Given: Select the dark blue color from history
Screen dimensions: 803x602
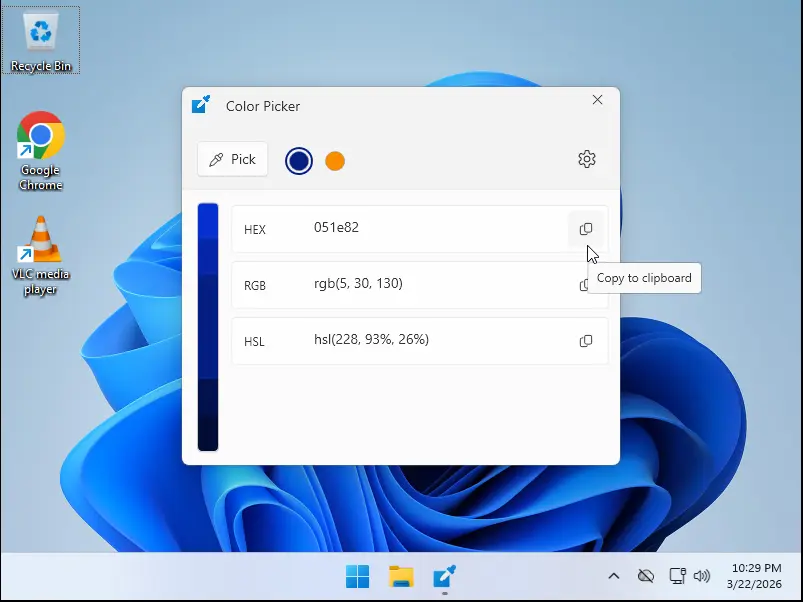Looking at the screenshot, I should 298,160.
